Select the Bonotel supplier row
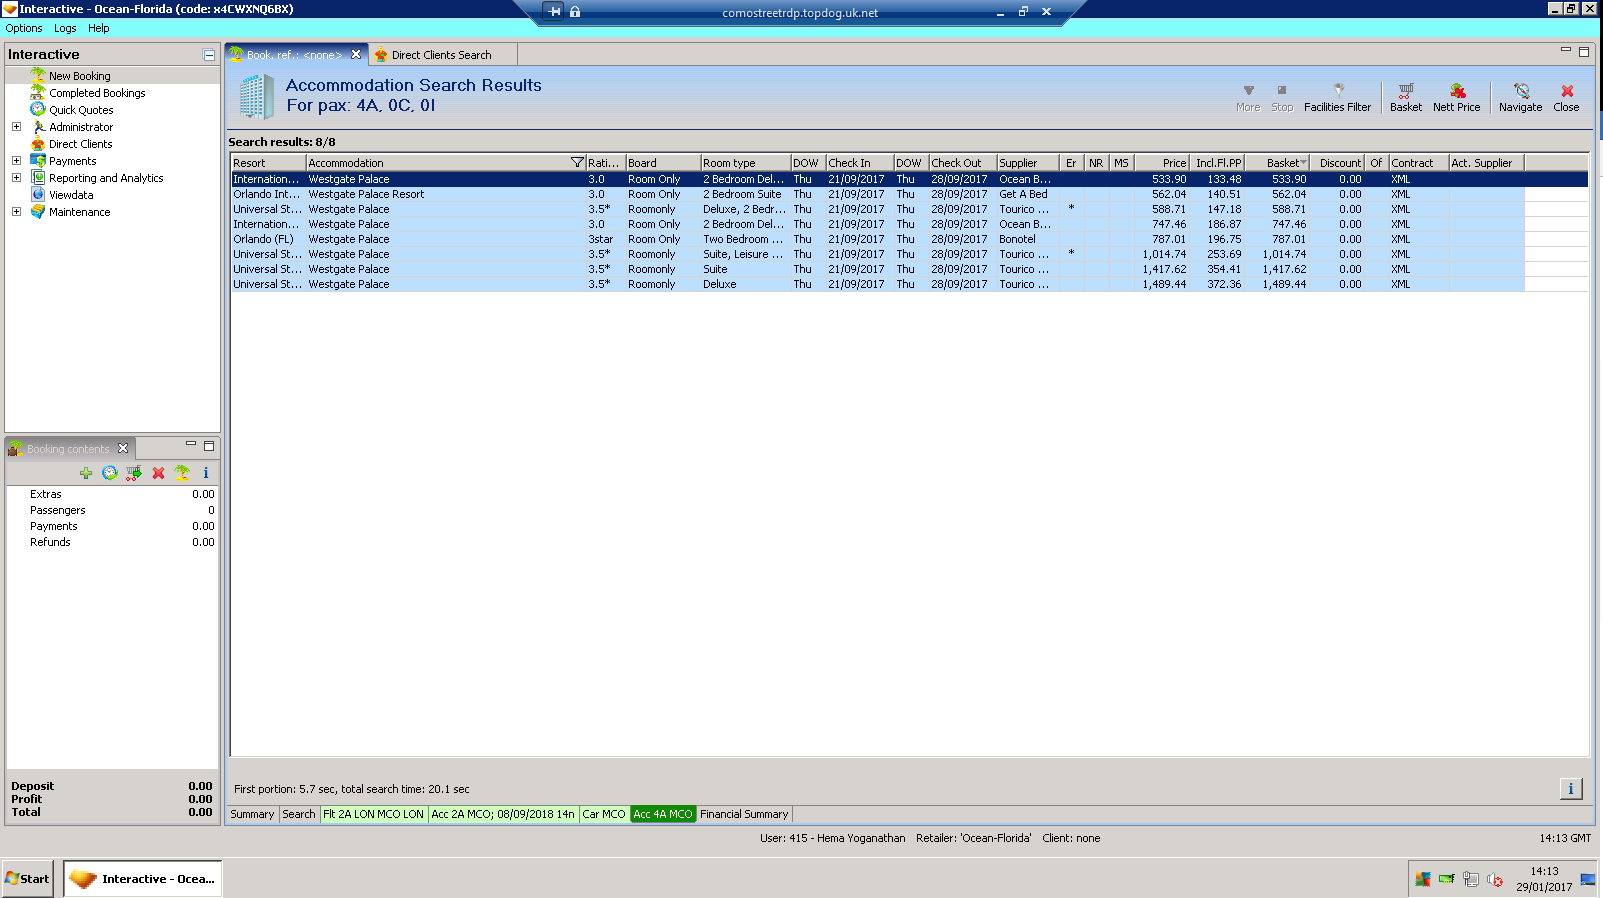1603x898 pixels. tap(878, 239)
